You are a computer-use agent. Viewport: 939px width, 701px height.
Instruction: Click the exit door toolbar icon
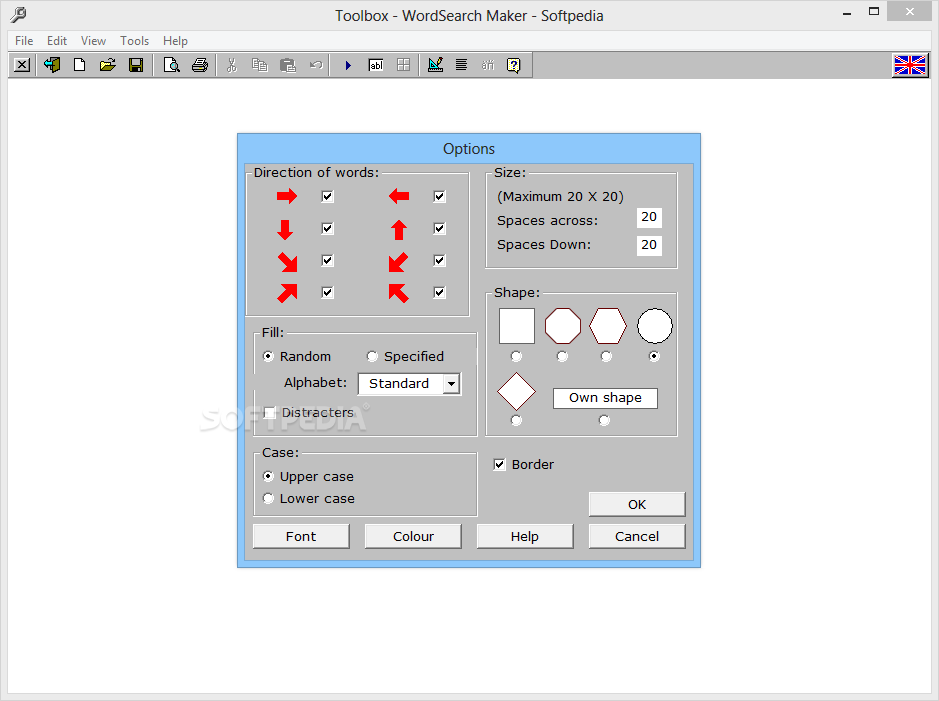[52, 65]
